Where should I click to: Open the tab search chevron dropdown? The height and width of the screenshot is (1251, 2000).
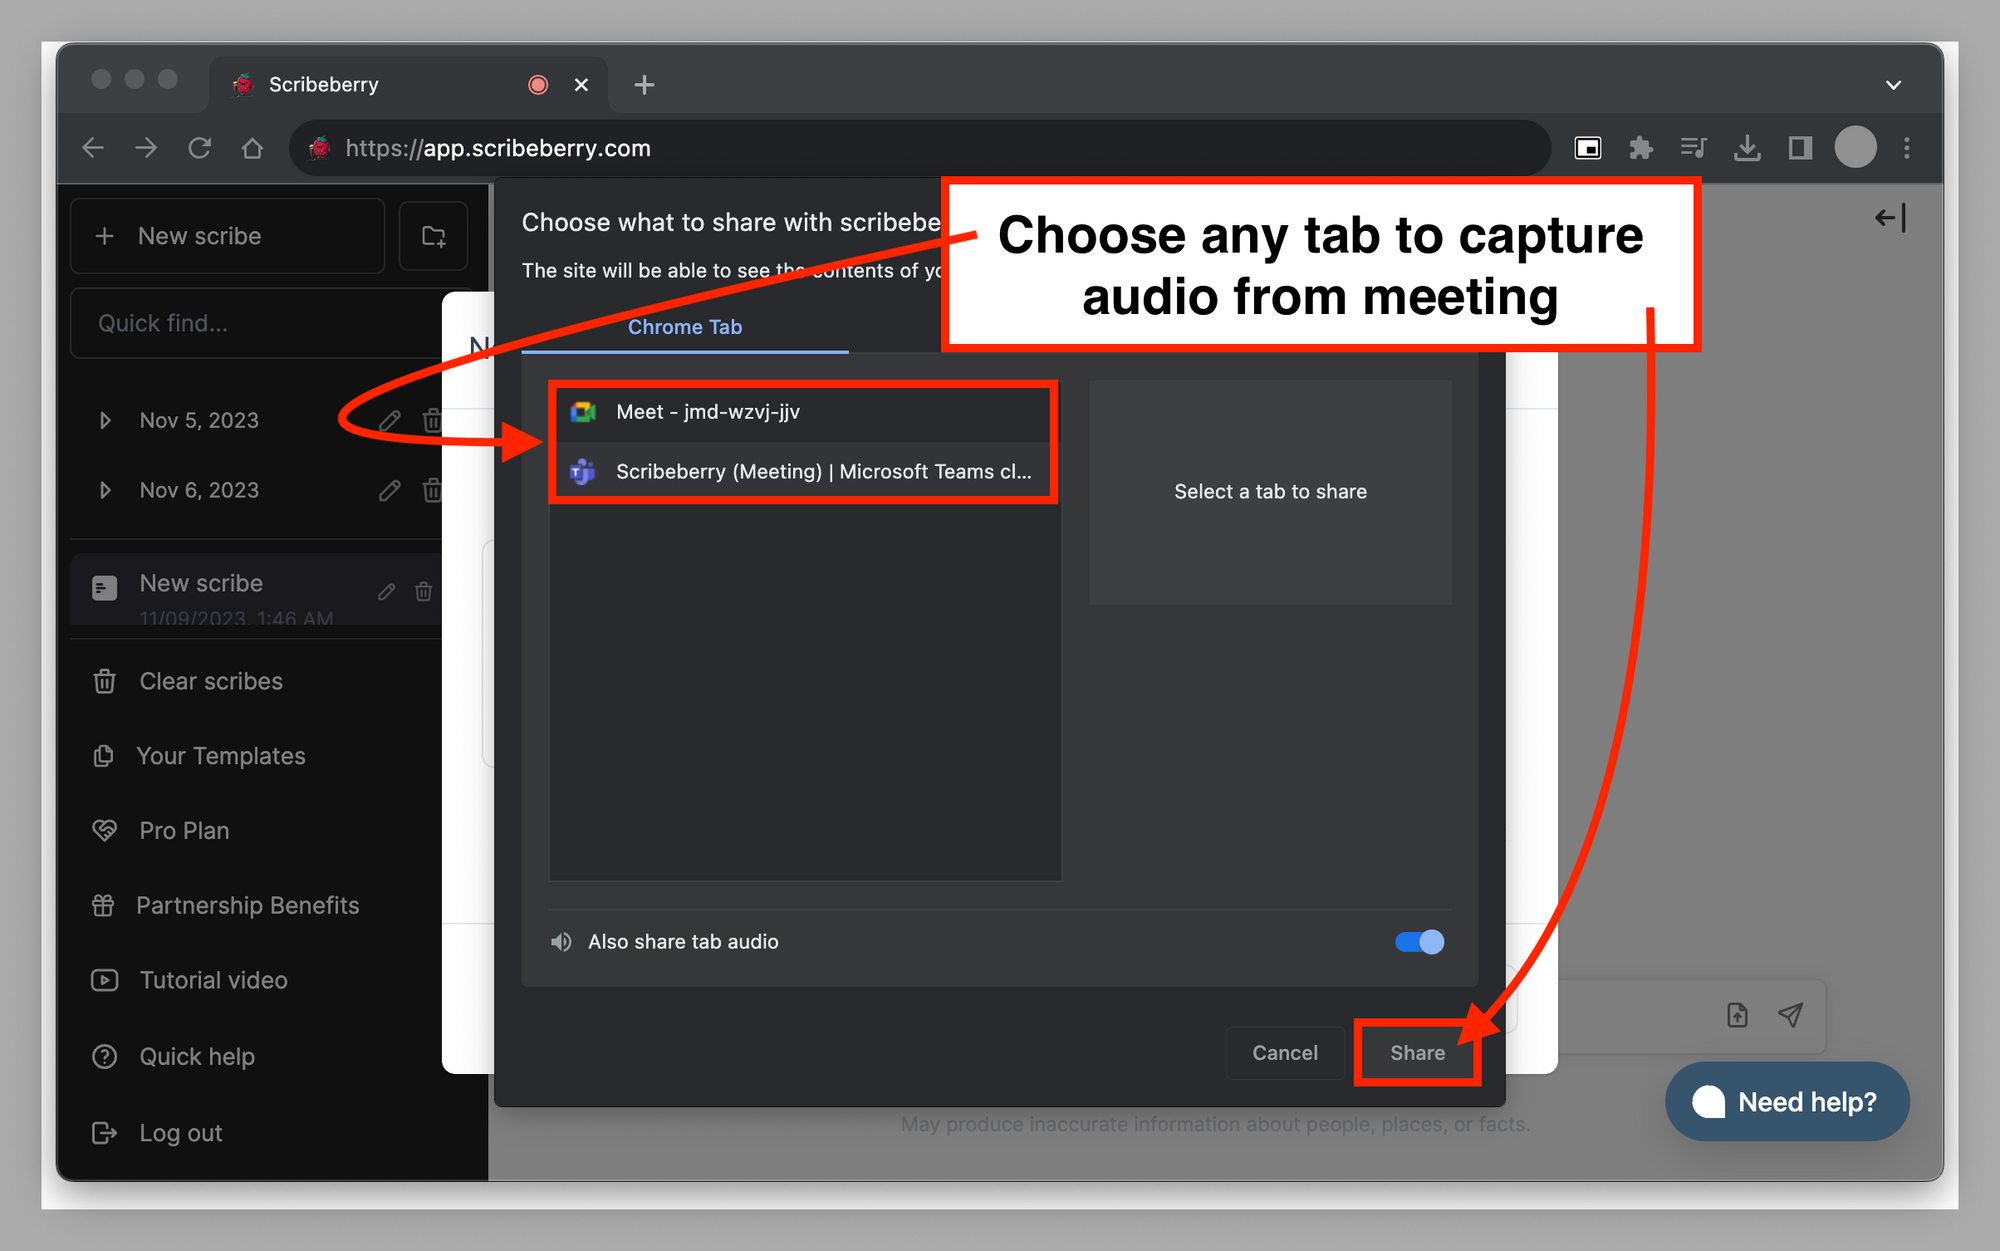click(1892, 85)
